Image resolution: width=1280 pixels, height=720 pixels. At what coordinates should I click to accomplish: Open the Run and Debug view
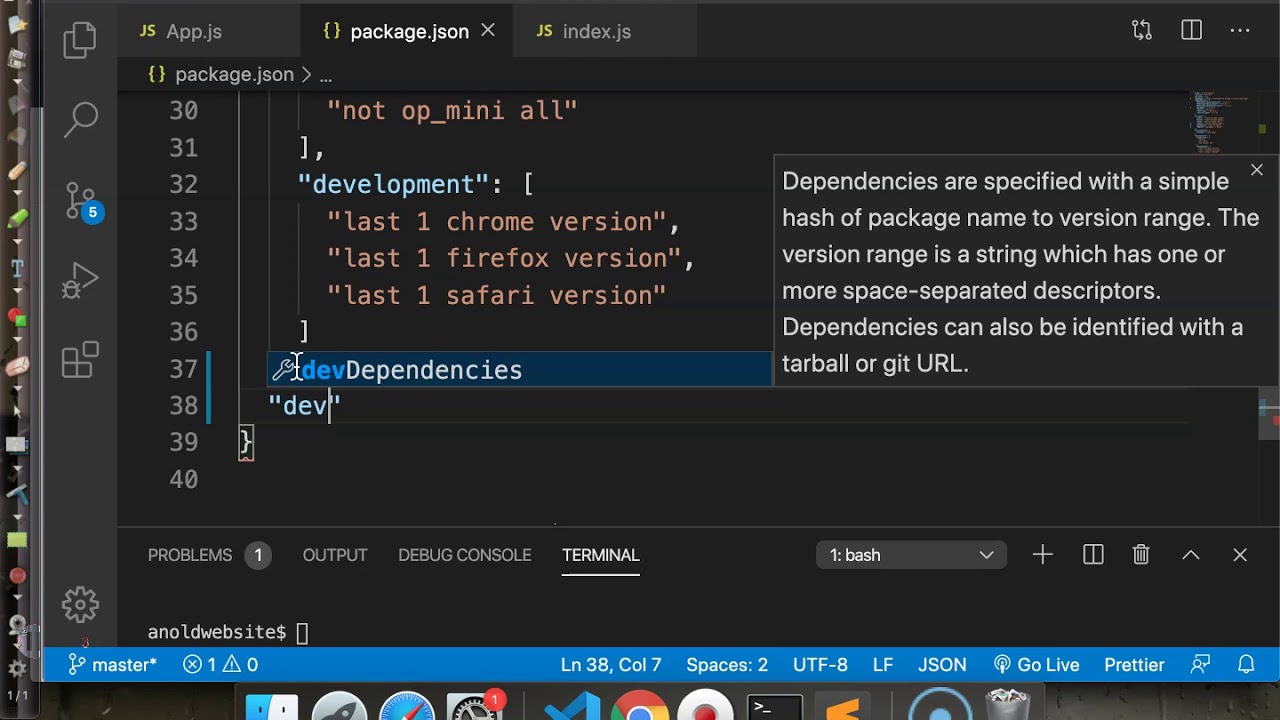(x=80, y=281)
